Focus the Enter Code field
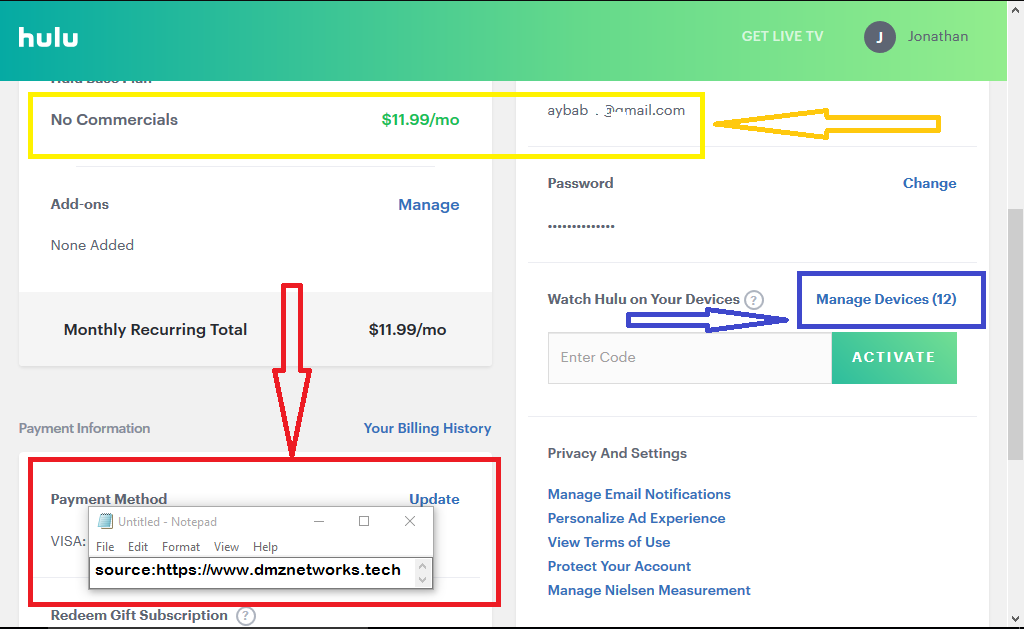1024x629 pixels. coord(690,357)
